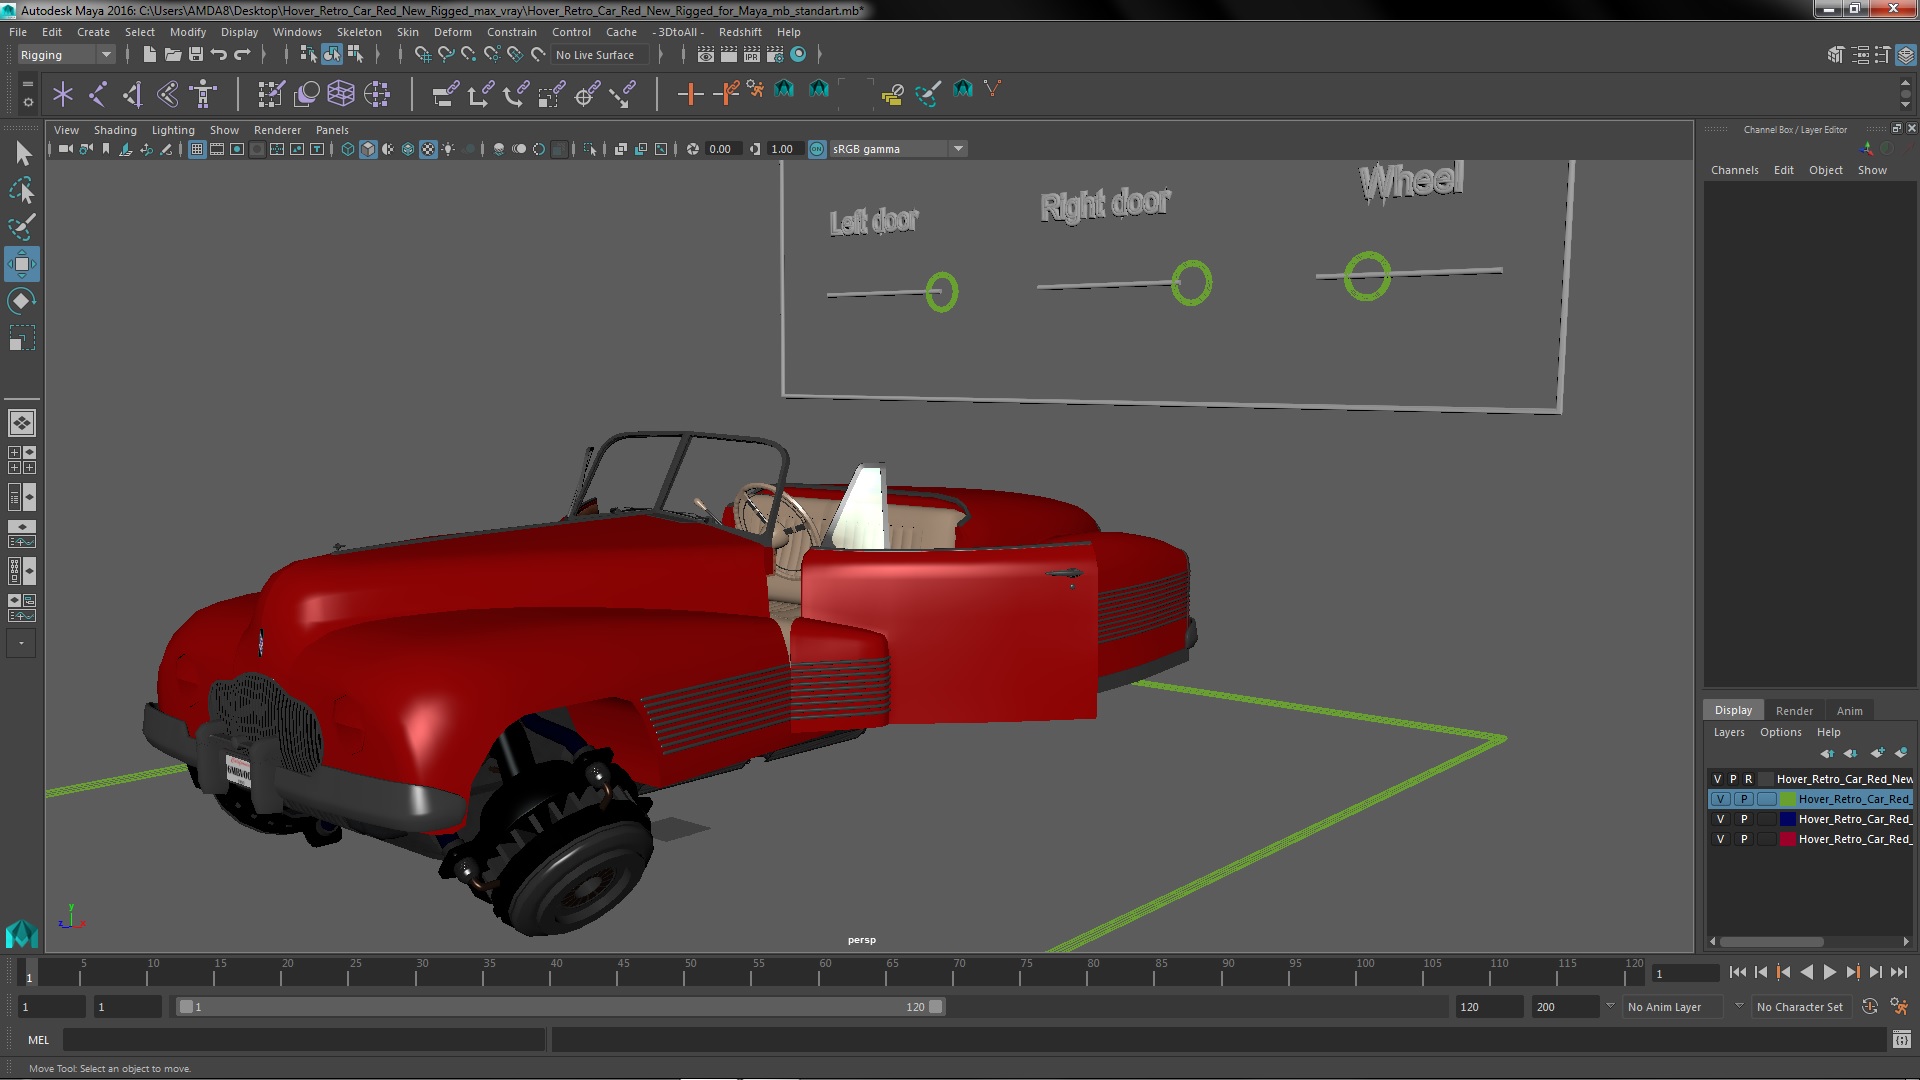Switch to the Anim layer tab
This screenshot has width=1920, height=1080.
(x=1849, y=710)
